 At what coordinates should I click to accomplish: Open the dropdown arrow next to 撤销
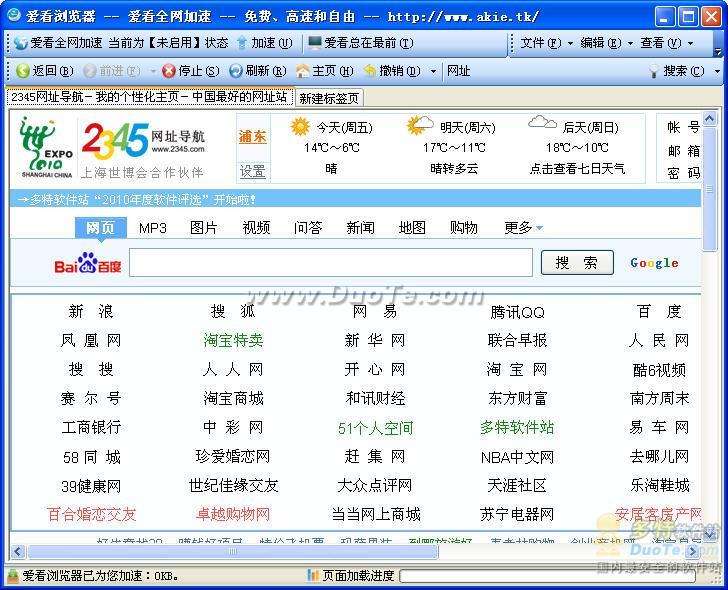click(433, 71)
